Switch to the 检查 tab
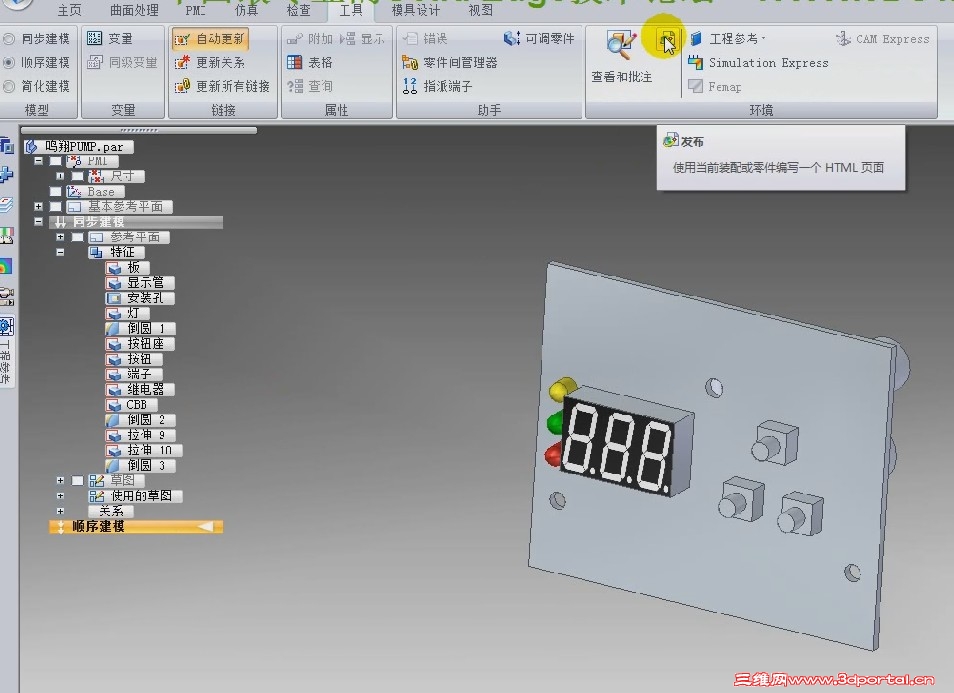The image size is (954, 693). pyautogui.click(x=298, y=10)
